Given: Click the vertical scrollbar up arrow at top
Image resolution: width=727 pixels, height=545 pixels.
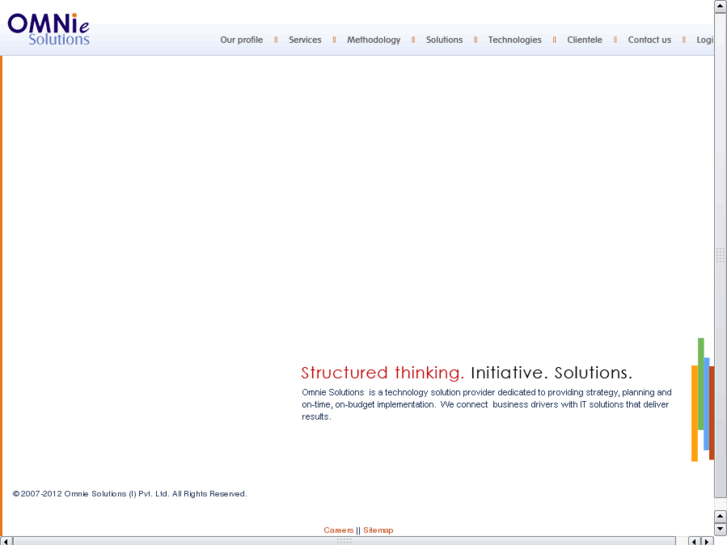Looking at the screenshot, I should click(x=720, y=7).
